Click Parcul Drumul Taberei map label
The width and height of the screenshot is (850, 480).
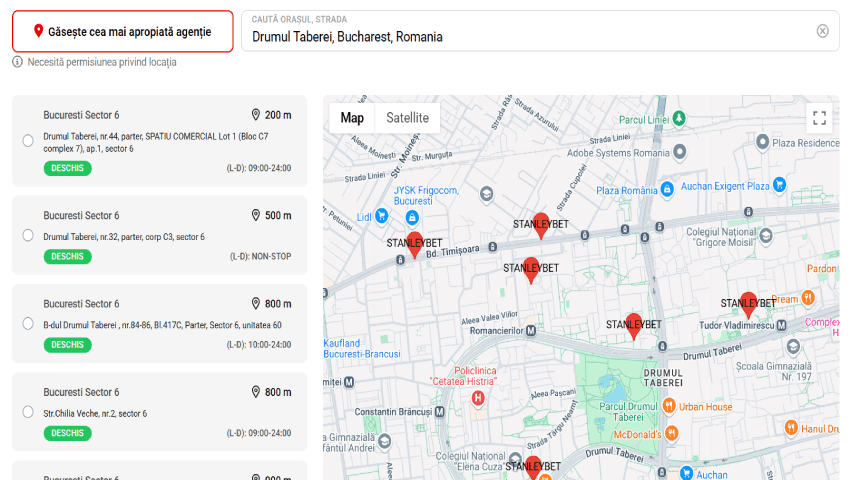[x=628, y=412]
